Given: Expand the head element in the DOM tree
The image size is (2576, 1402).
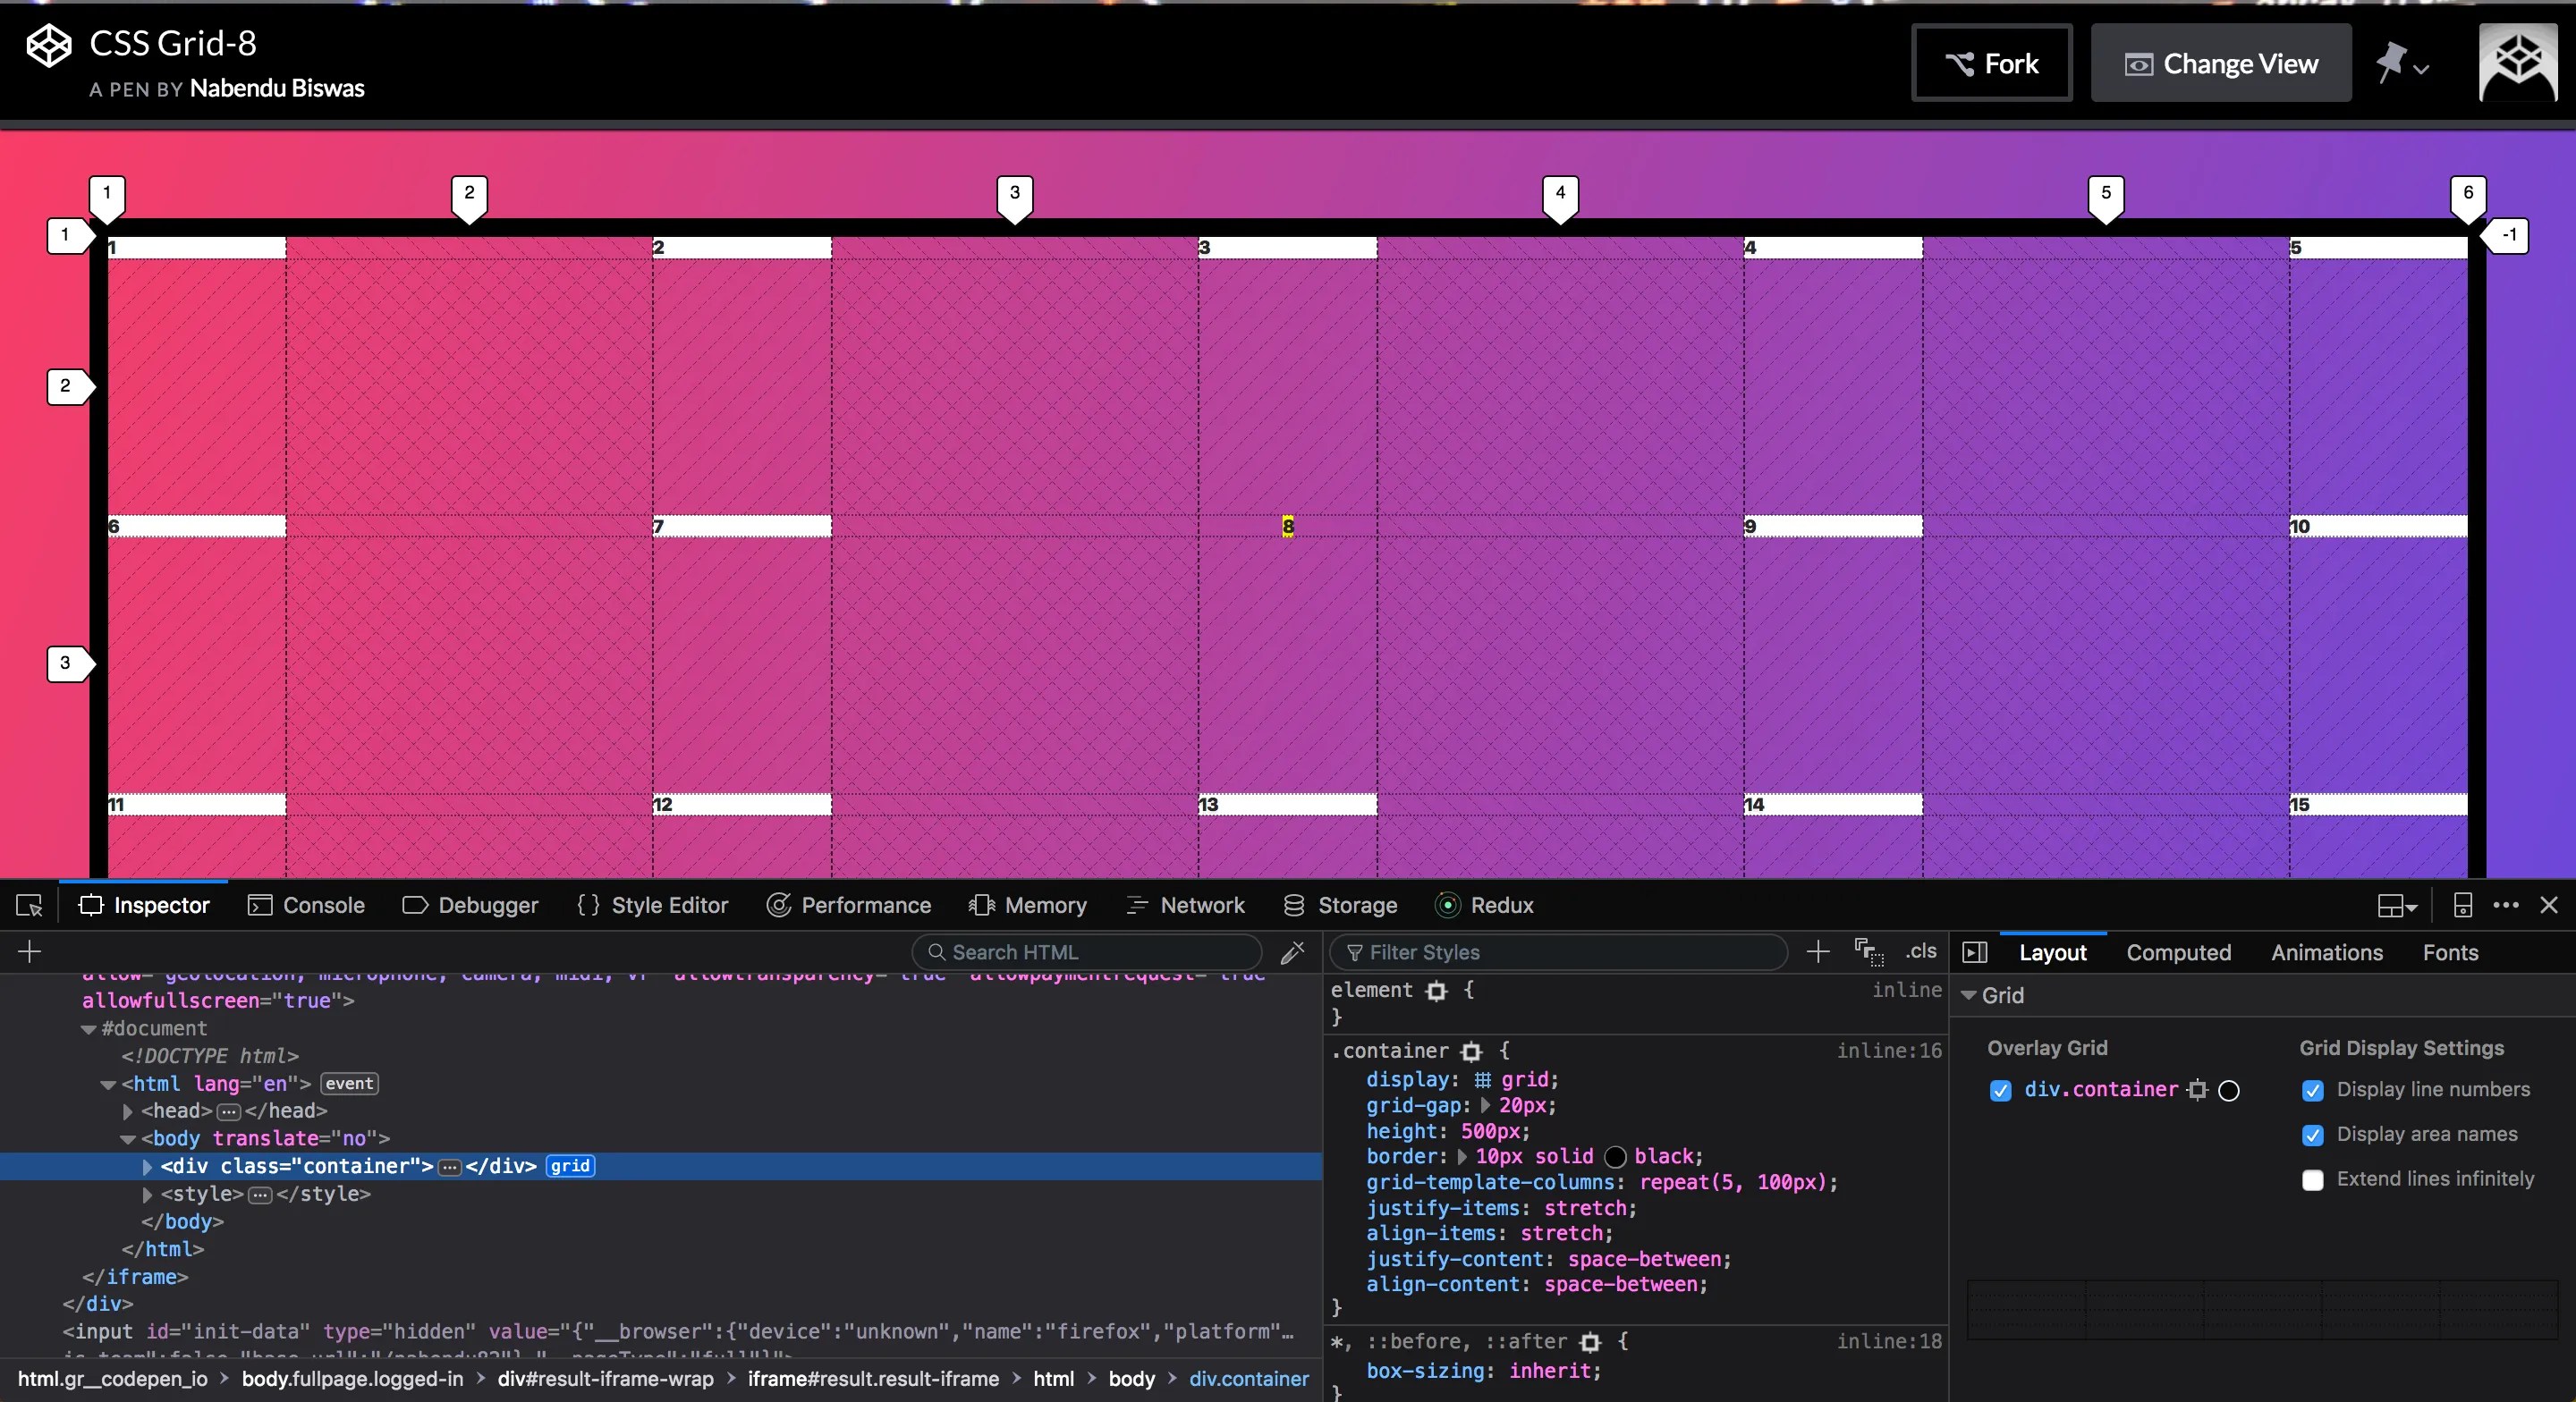Looking at the screenshot, I should tap(128, 1111).
